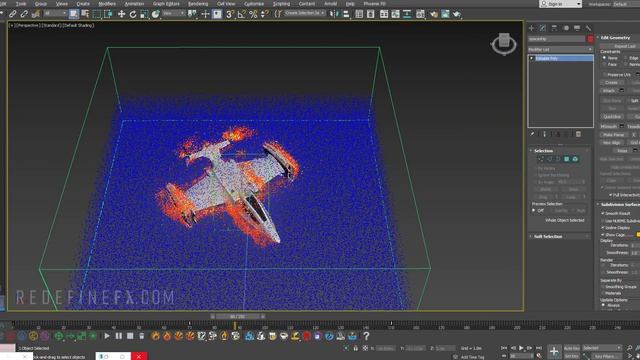
Task: Select Element sub-object level icon
Action: [x=575, y=159]
